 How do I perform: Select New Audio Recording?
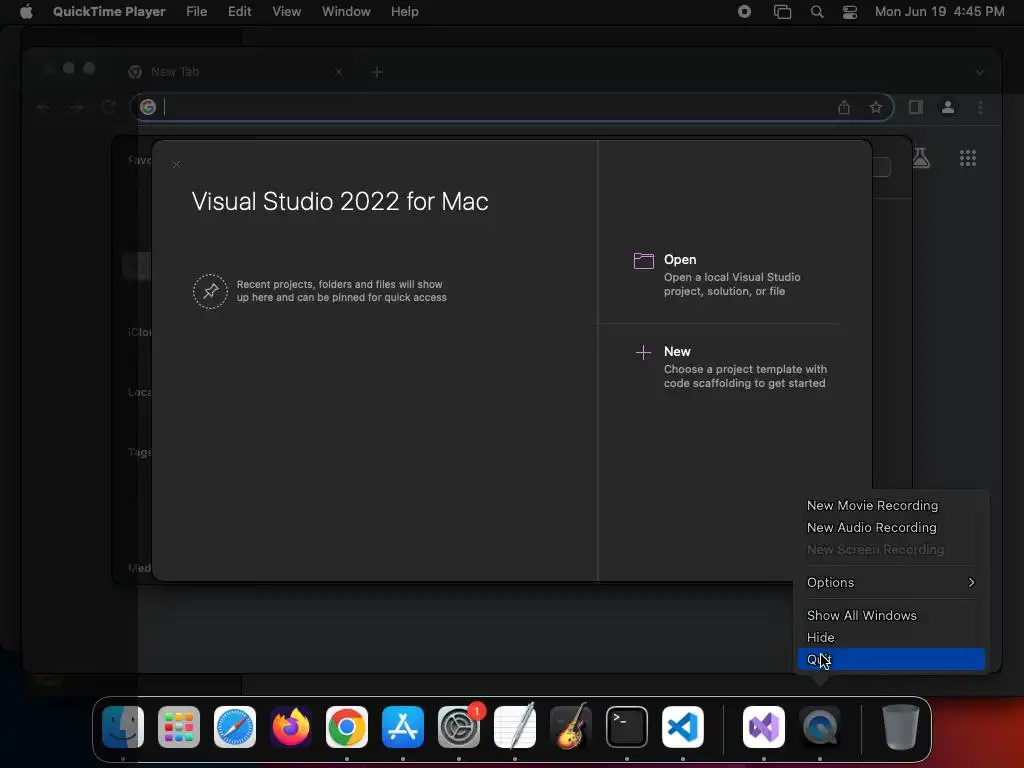click(891, 528)
